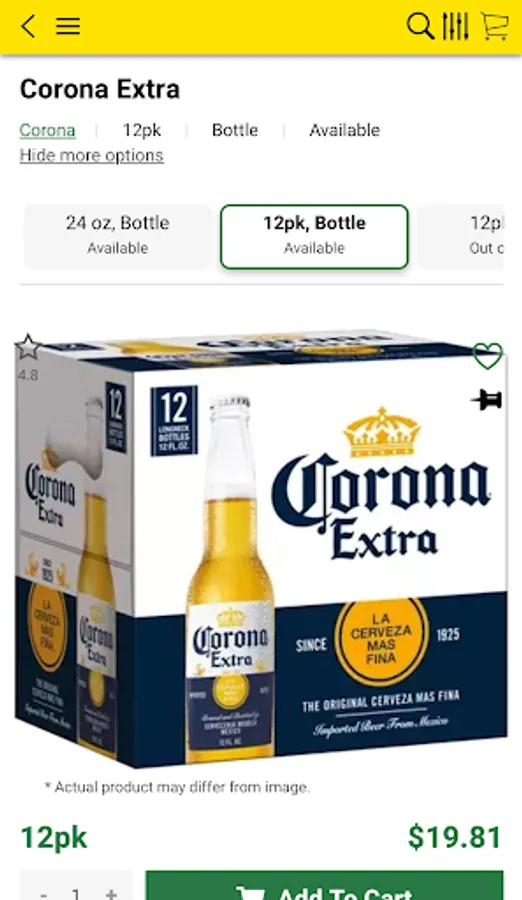Open the hamburger menu
This screenshot has width=522, height=900.
[68, 26]
